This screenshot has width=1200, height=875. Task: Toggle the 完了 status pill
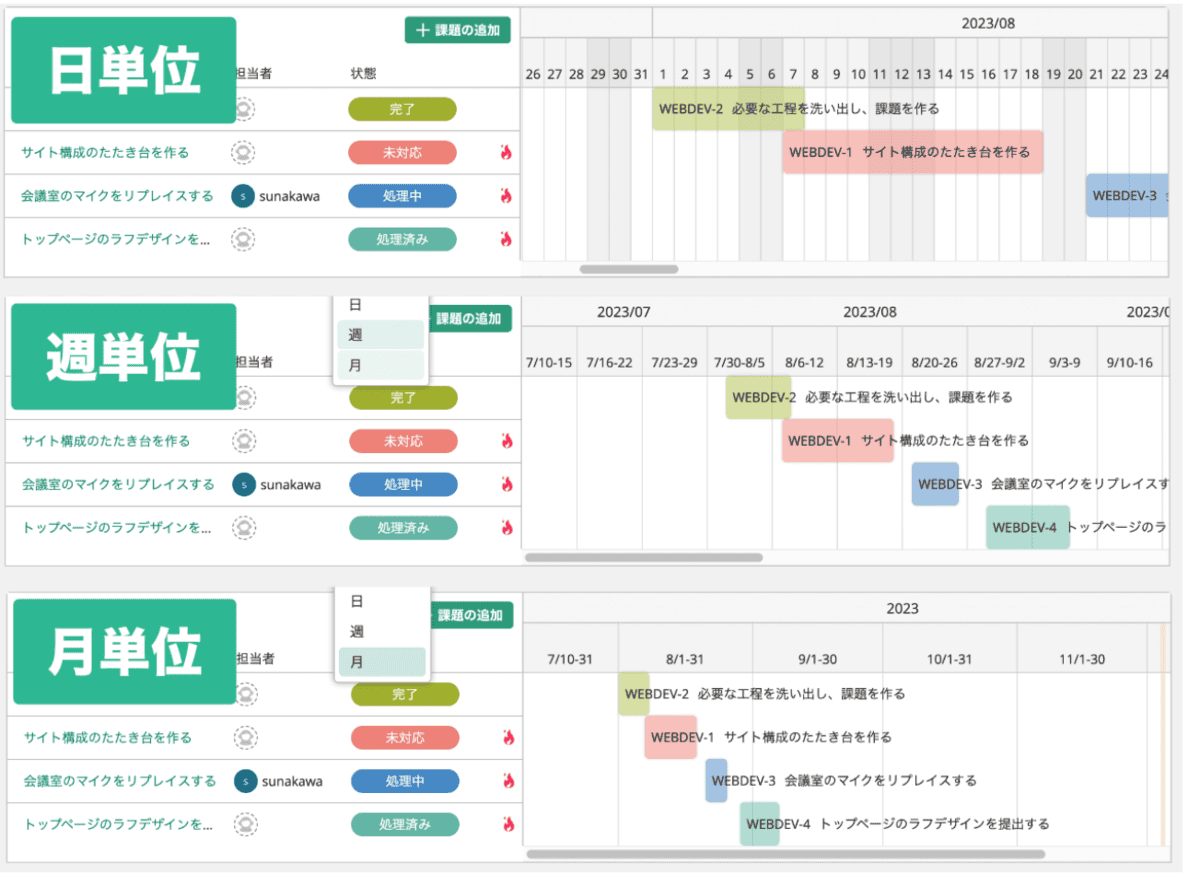click(x=402, y=109)
